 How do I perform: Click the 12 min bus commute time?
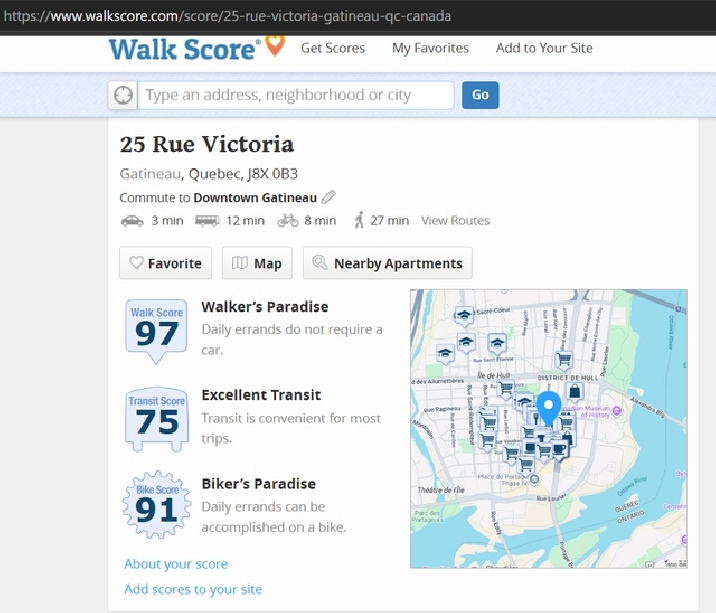point(246,221)
